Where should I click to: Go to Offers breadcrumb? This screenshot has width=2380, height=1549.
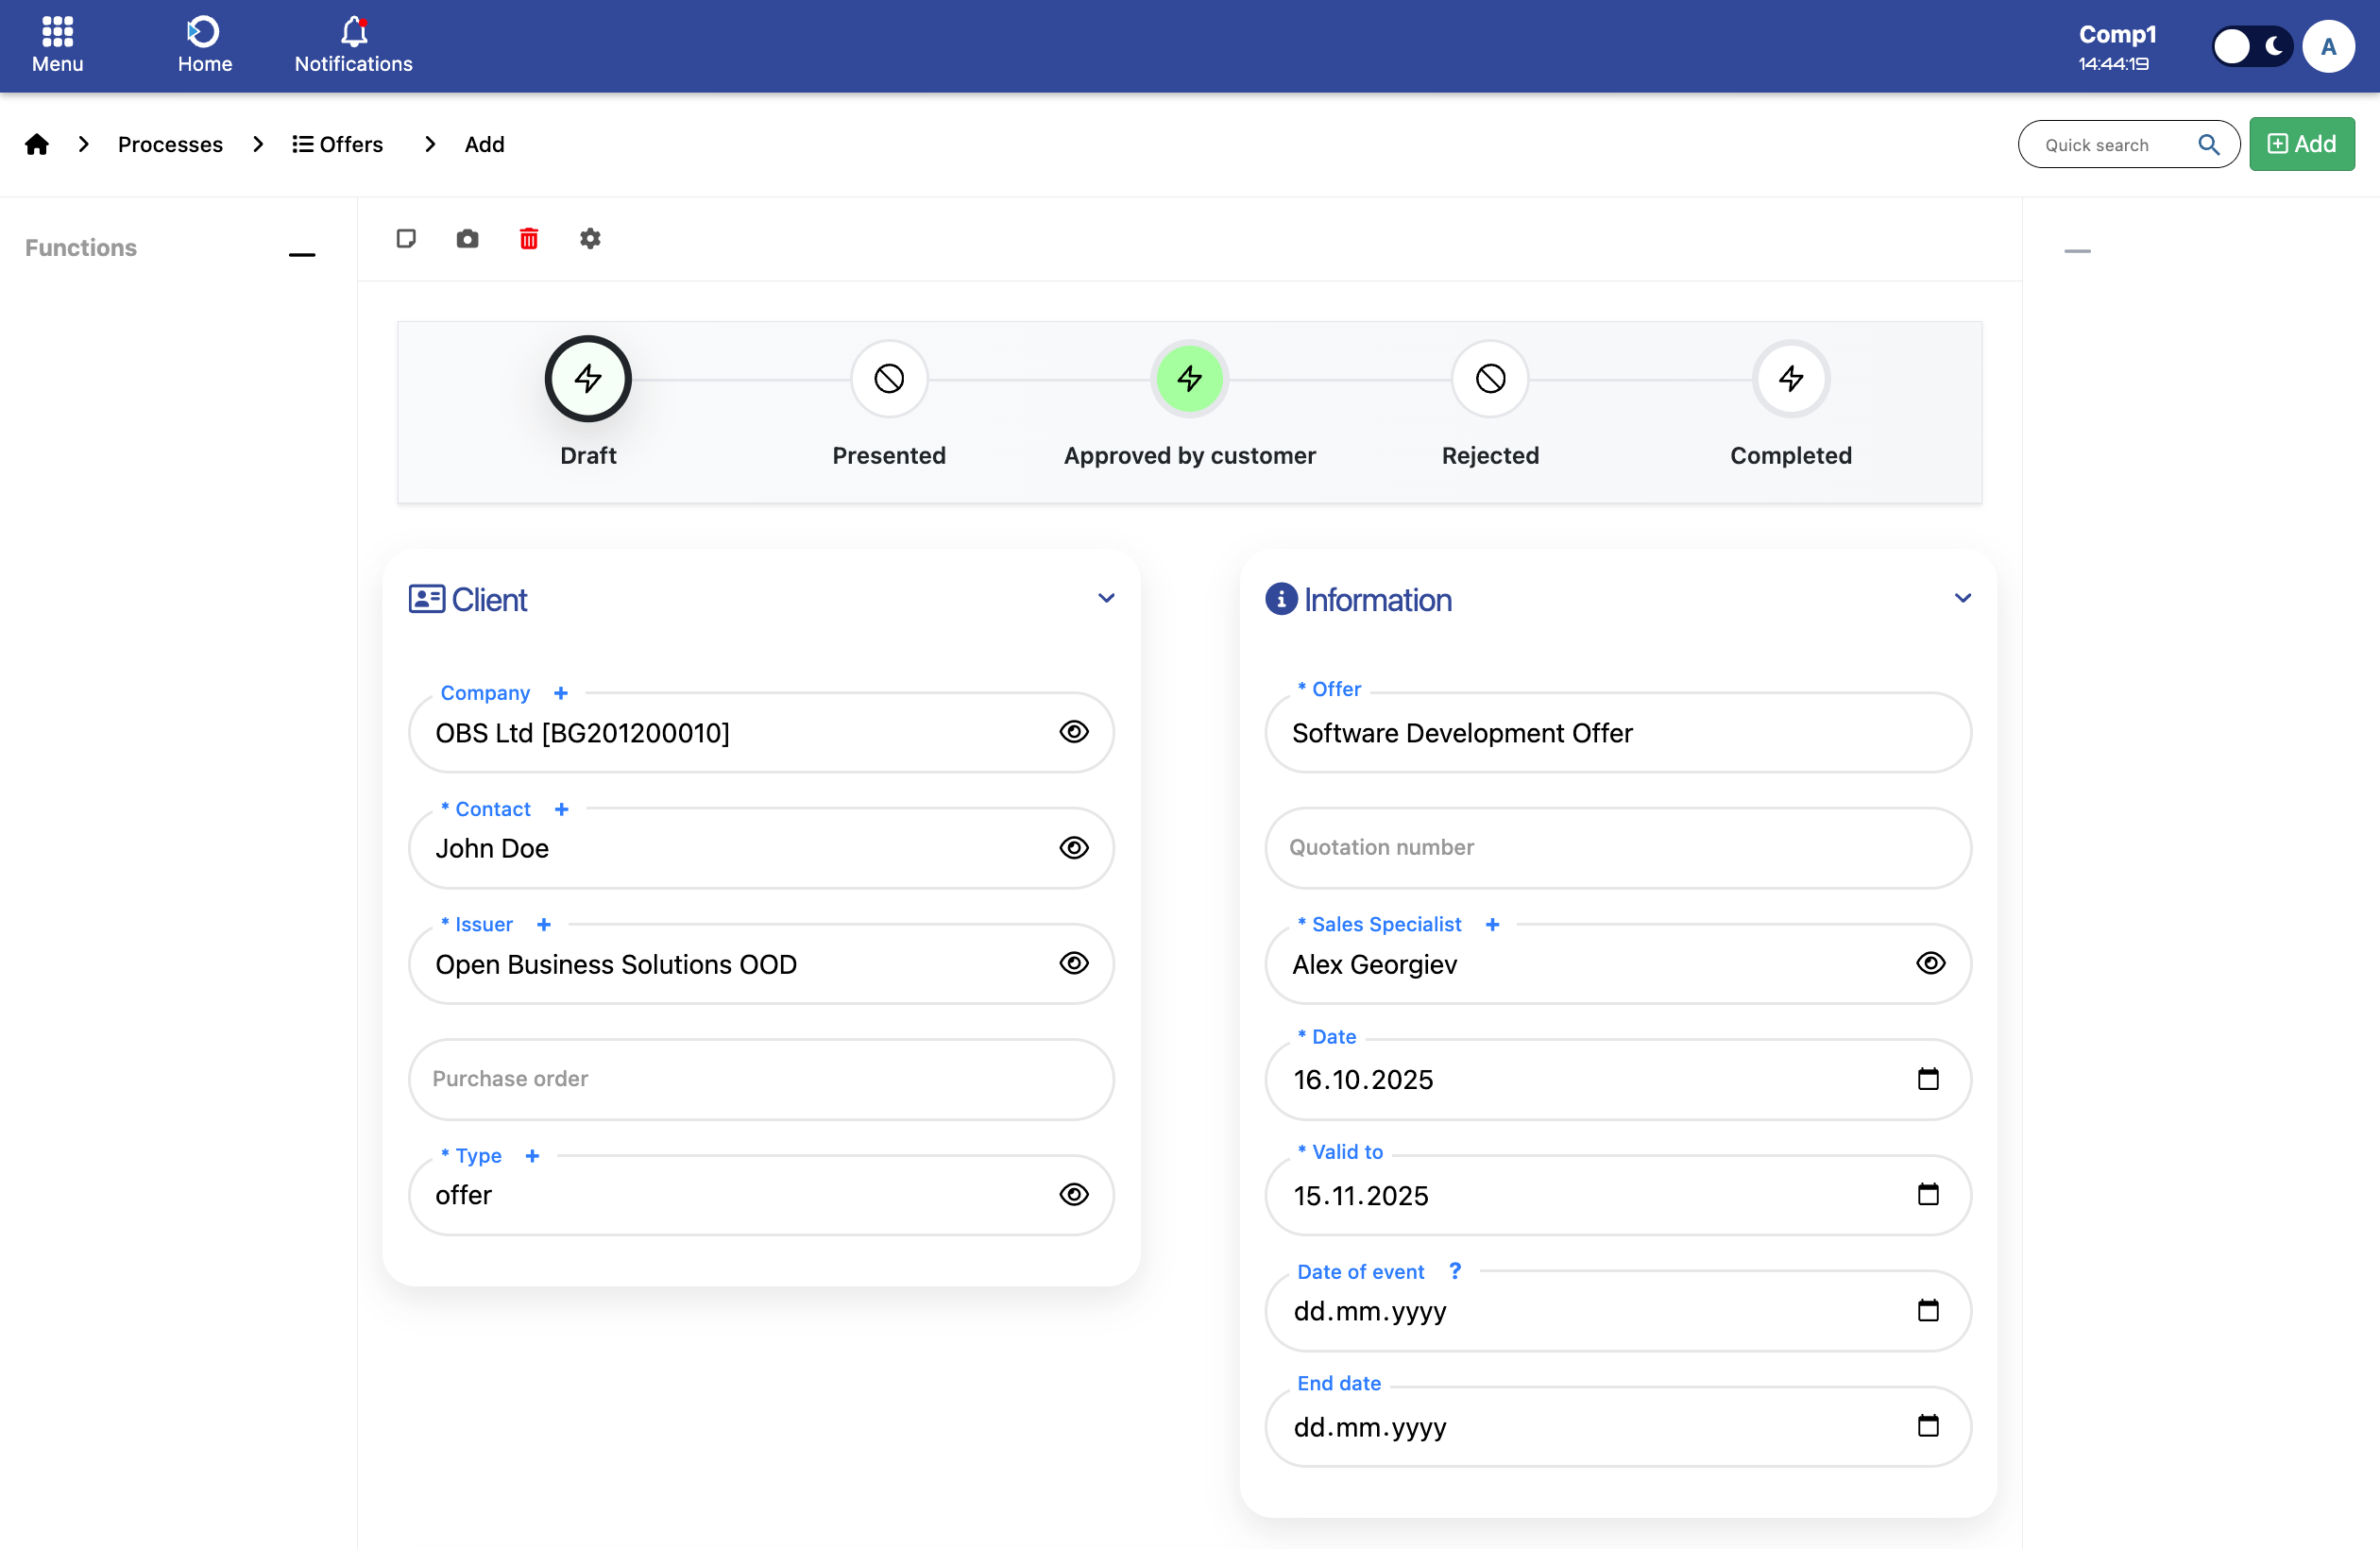338,145
